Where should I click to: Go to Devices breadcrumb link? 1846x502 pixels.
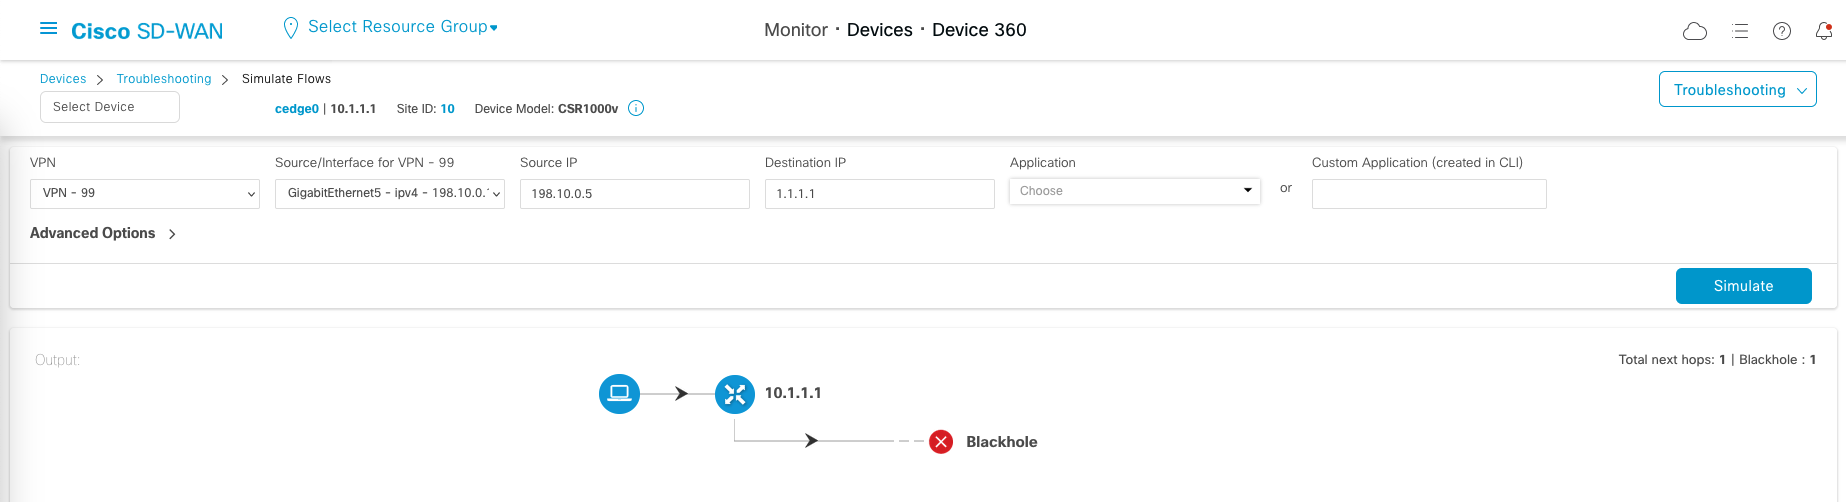pos(63,79)
